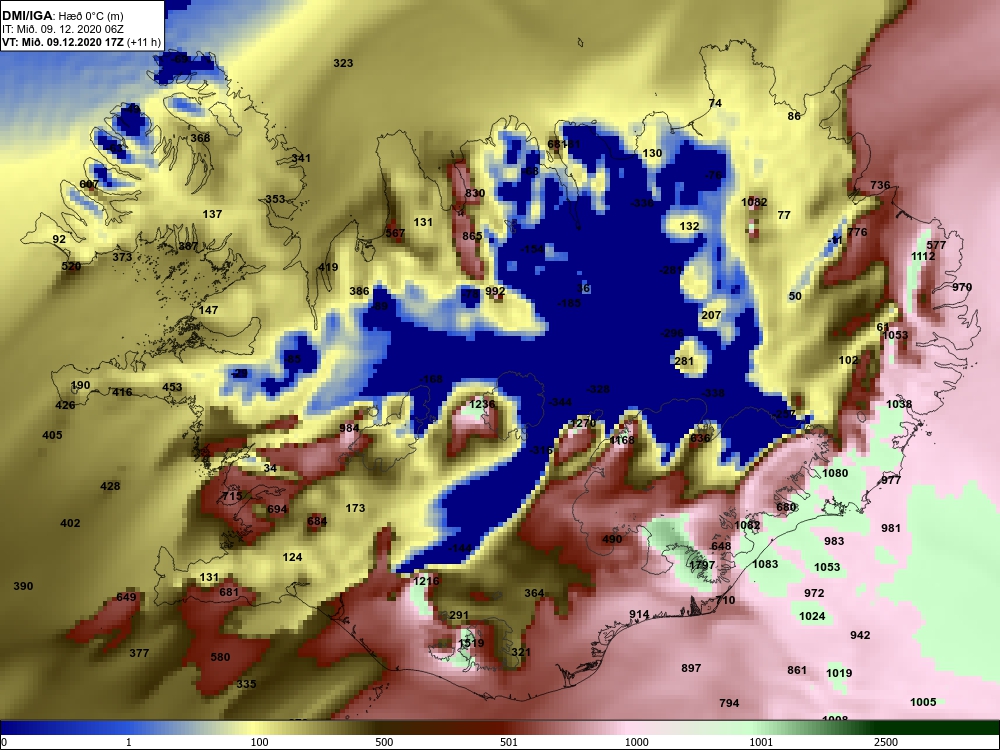Click the map value 419

coord(328,267)
